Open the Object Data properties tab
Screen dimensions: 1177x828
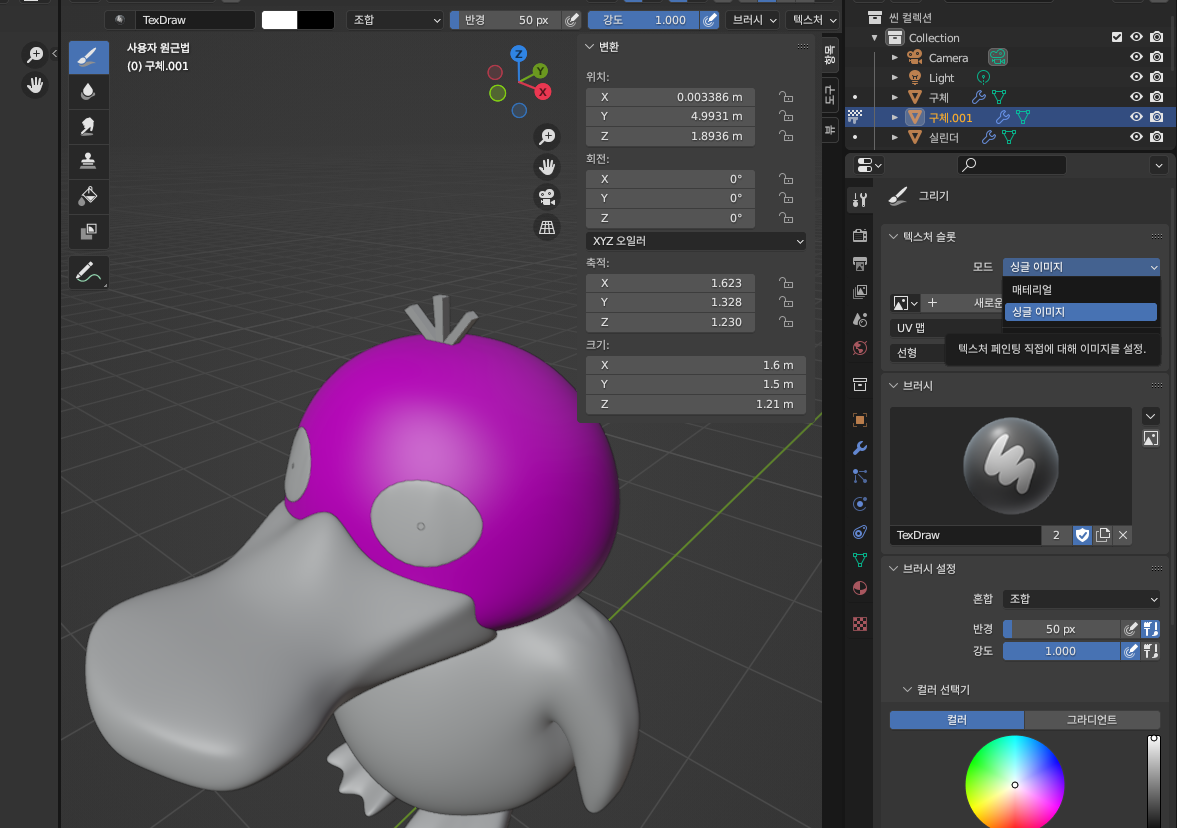point(859,560)
